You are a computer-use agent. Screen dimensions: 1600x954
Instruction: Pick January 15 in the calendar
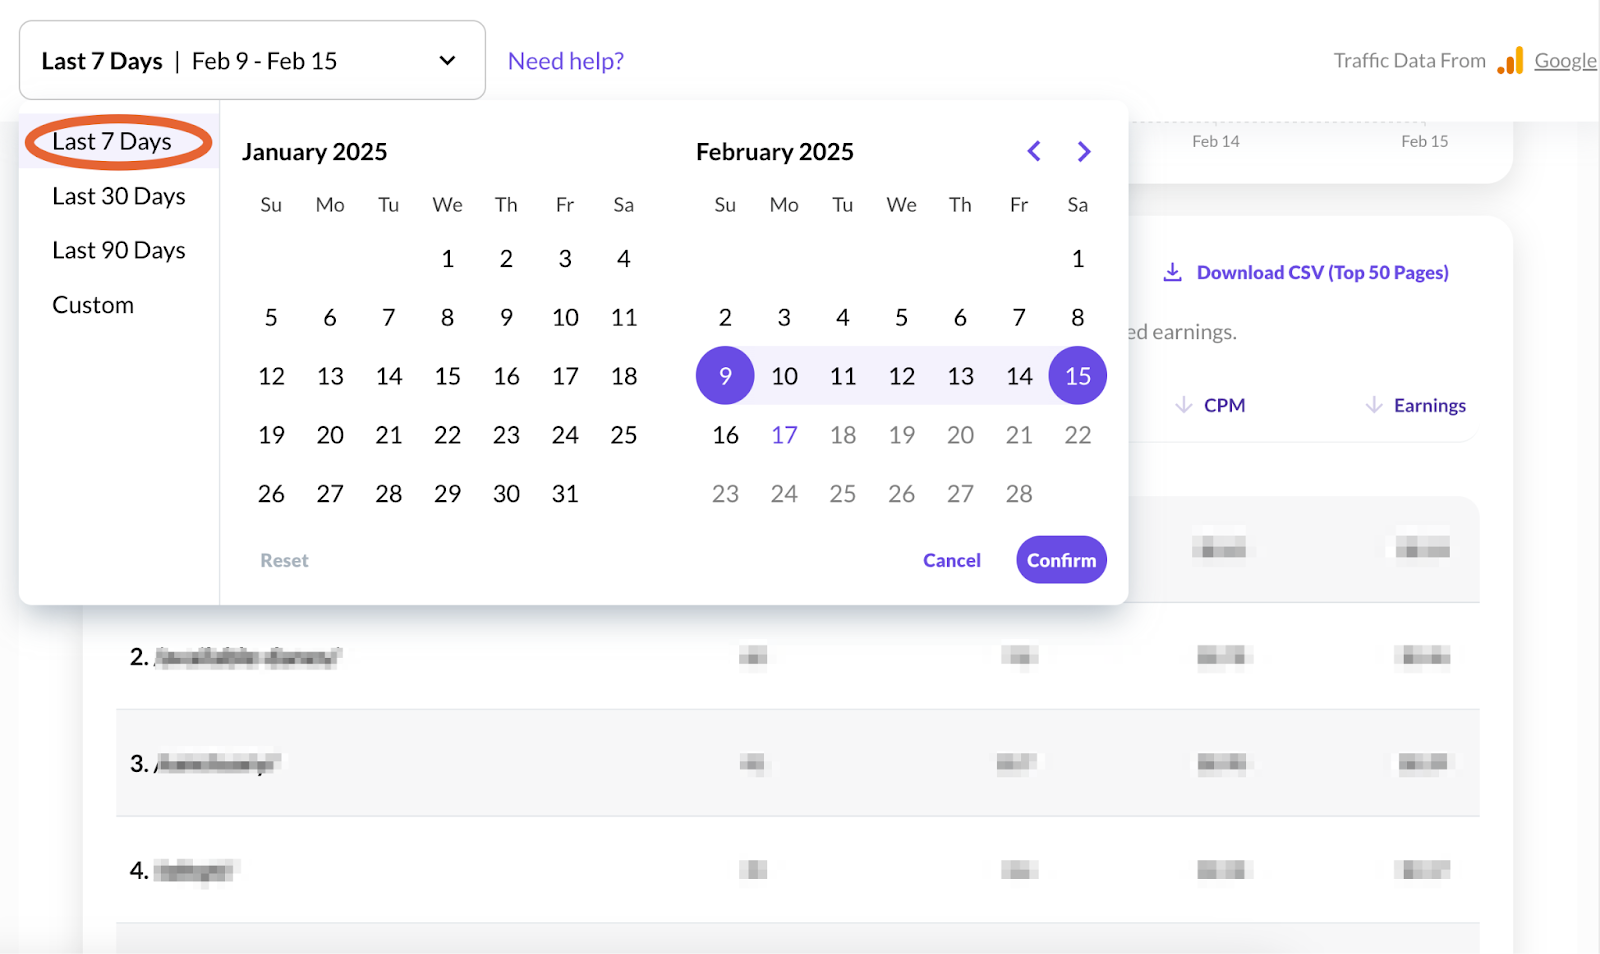point(447,376)
